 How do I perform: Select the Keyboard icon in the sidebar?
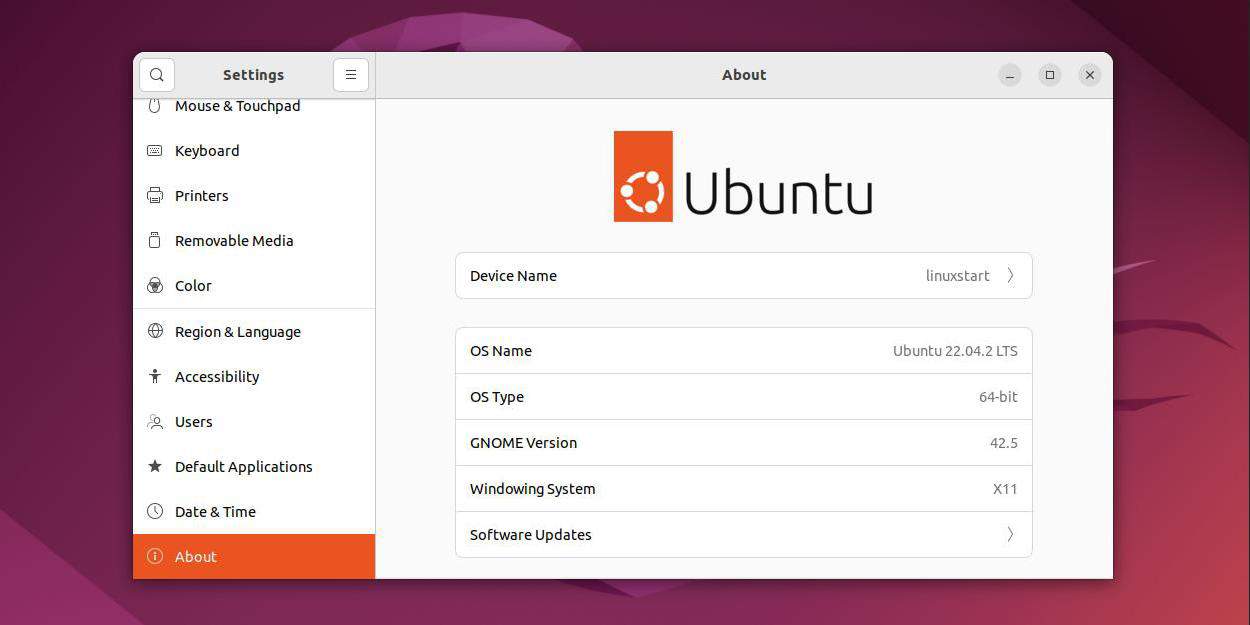tap(155, 151)
